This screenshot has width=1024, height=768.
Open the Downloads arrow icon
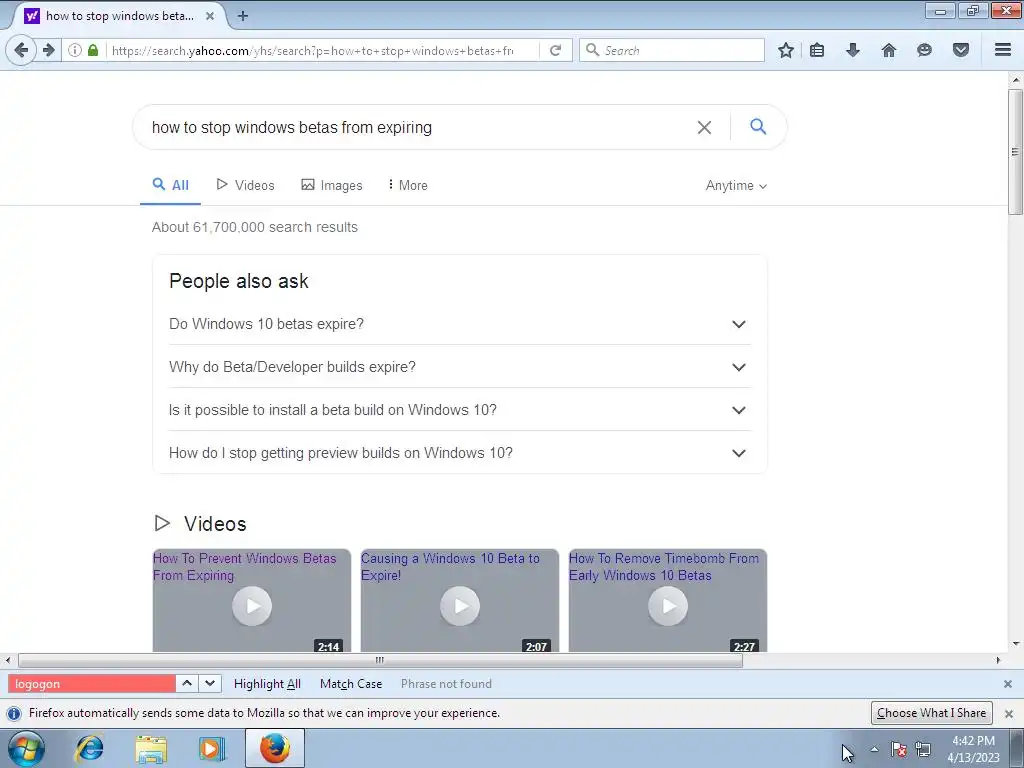coord(853,50)
